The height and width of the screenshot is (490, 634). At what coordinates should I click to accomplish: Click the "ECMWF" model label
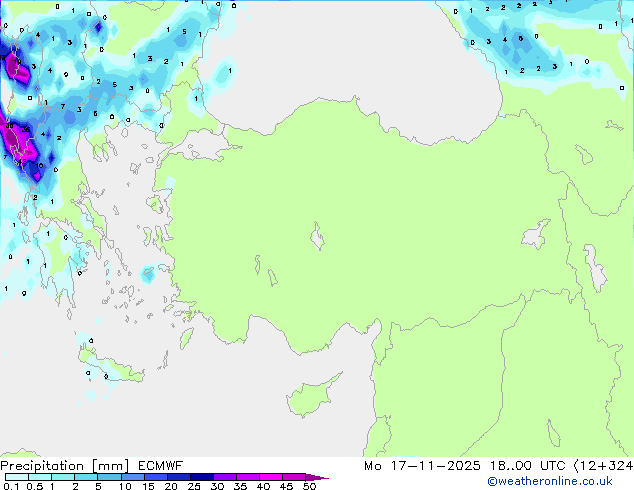pyautogui.click(x=161, y=466)
